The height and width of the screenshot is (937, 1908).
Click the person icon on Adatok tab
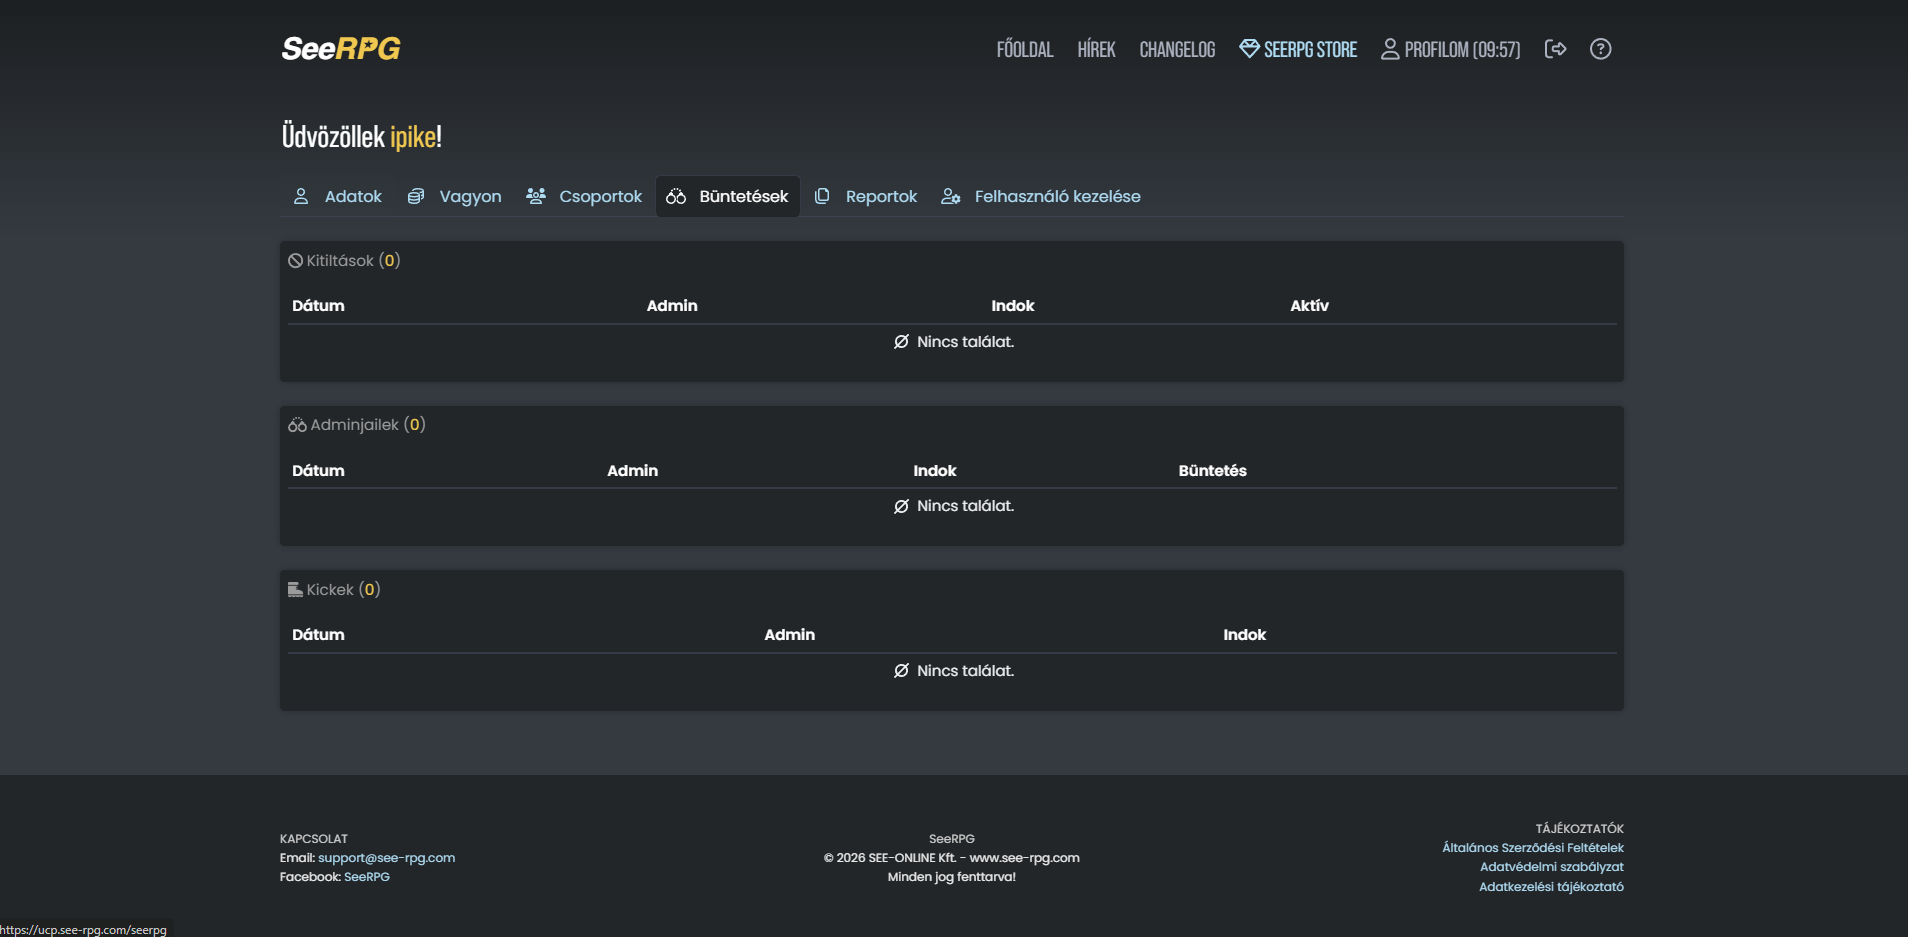click(301, 196)
